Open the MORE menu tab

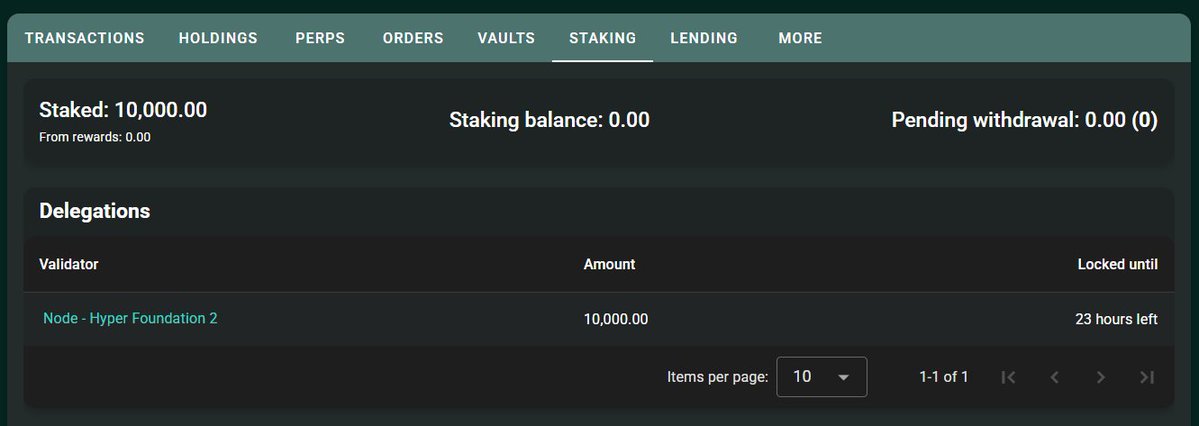(800, 38)
